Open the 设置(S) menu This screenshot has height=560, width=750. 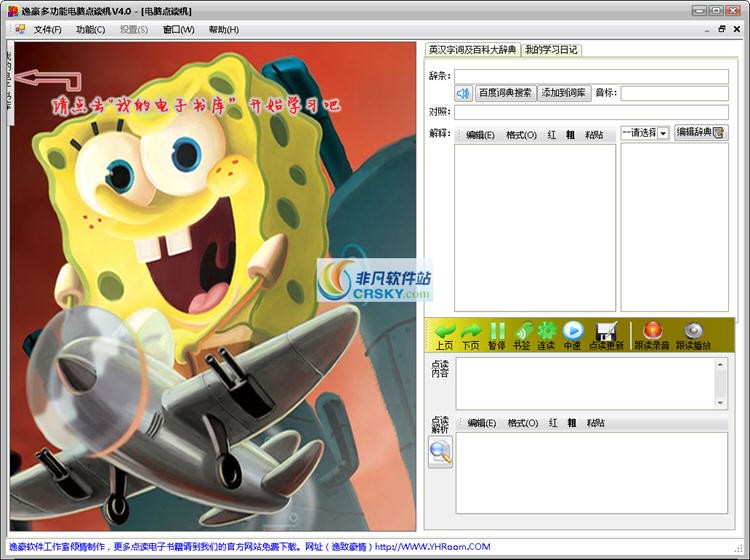click(133, 30)
